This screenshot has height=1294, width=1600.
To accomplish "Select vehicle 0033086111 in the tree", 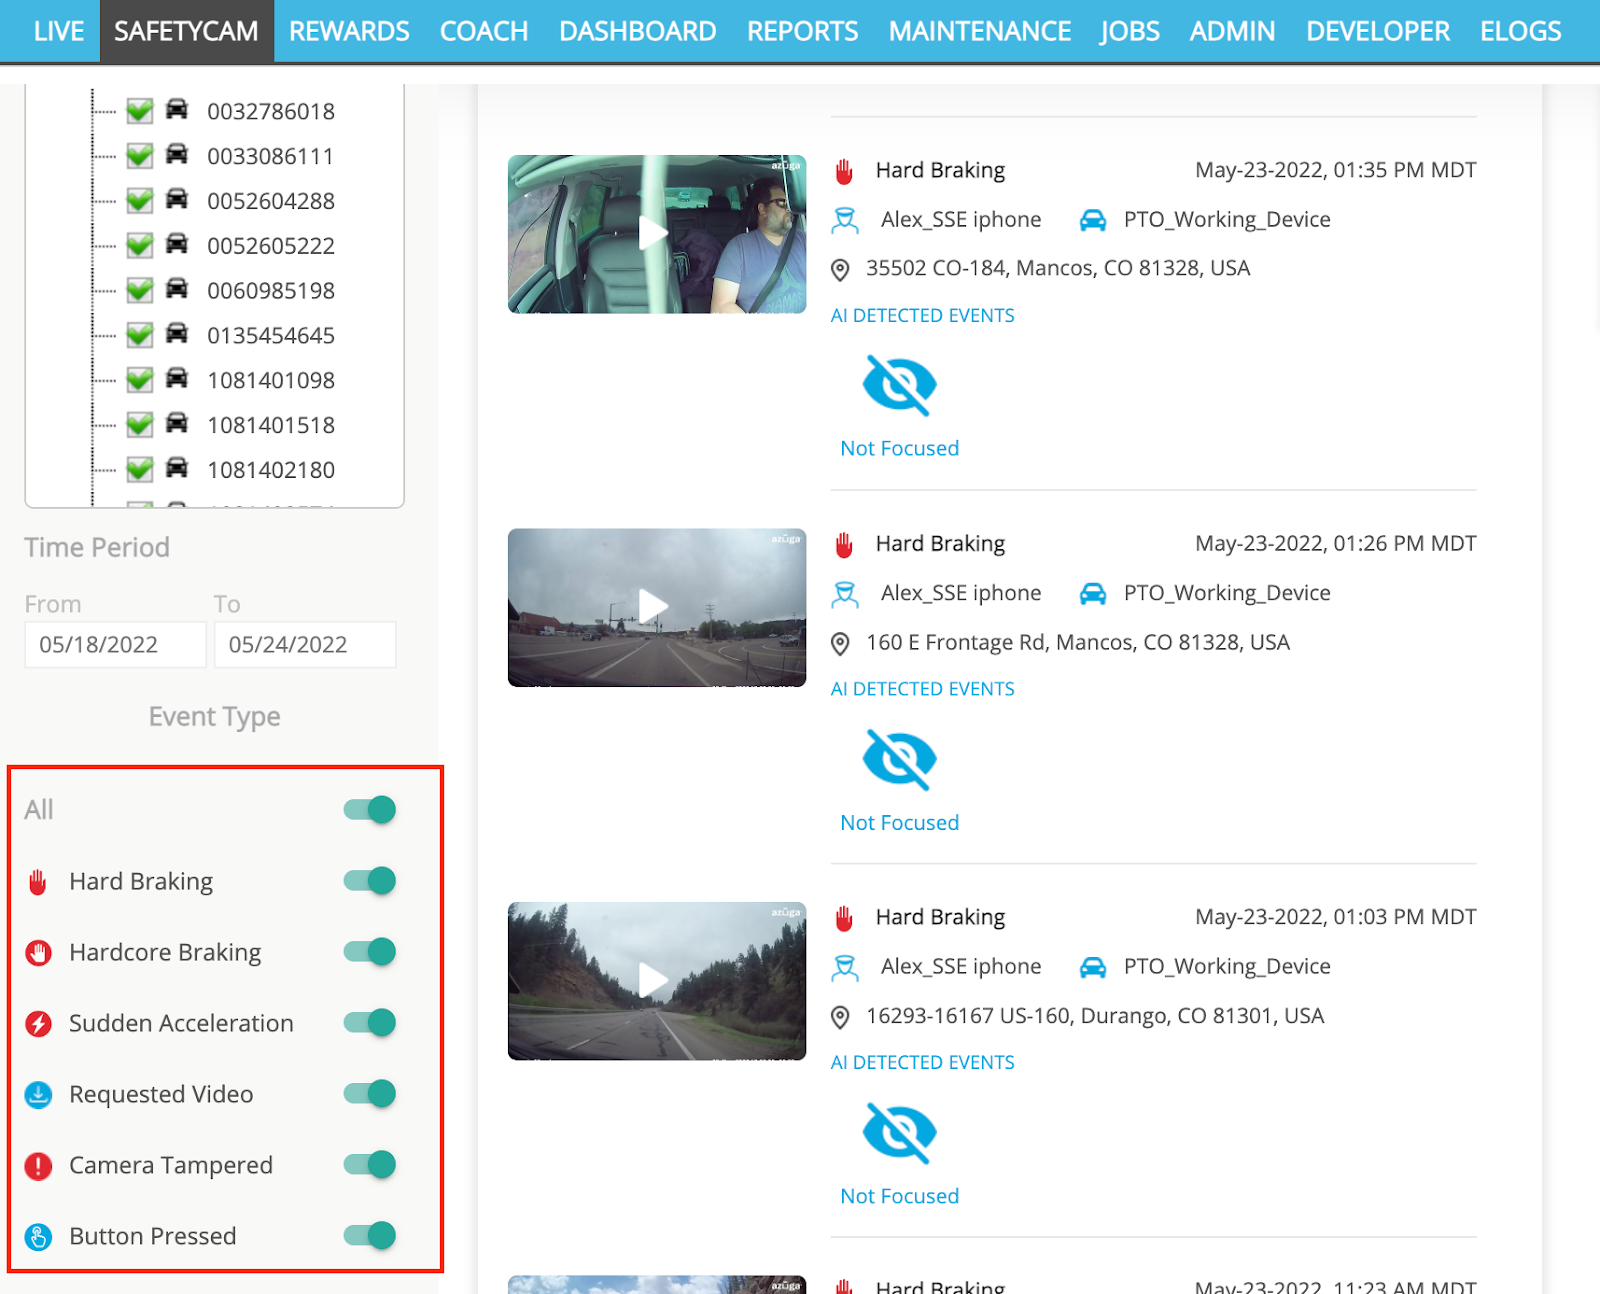I will point(270,156).
